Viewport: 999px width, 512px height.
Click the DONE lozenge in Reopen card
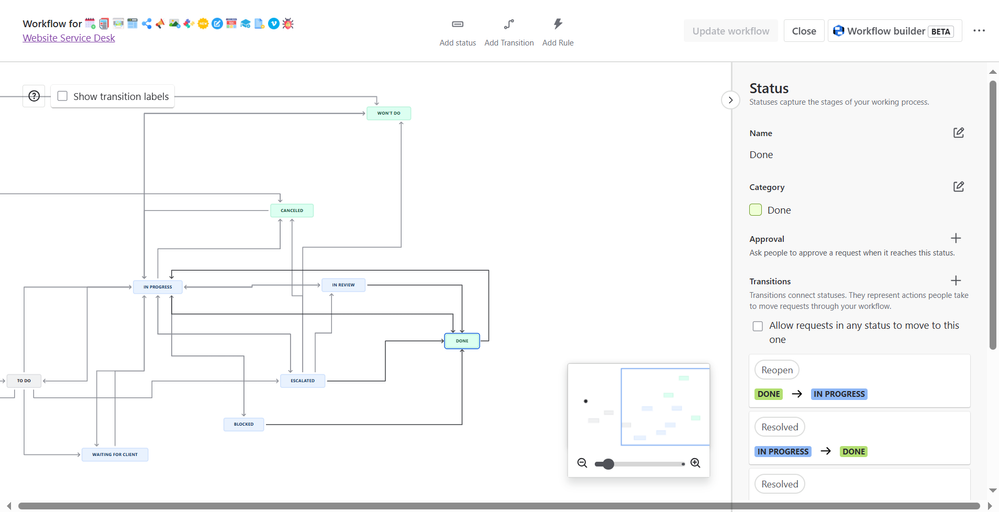769,394
